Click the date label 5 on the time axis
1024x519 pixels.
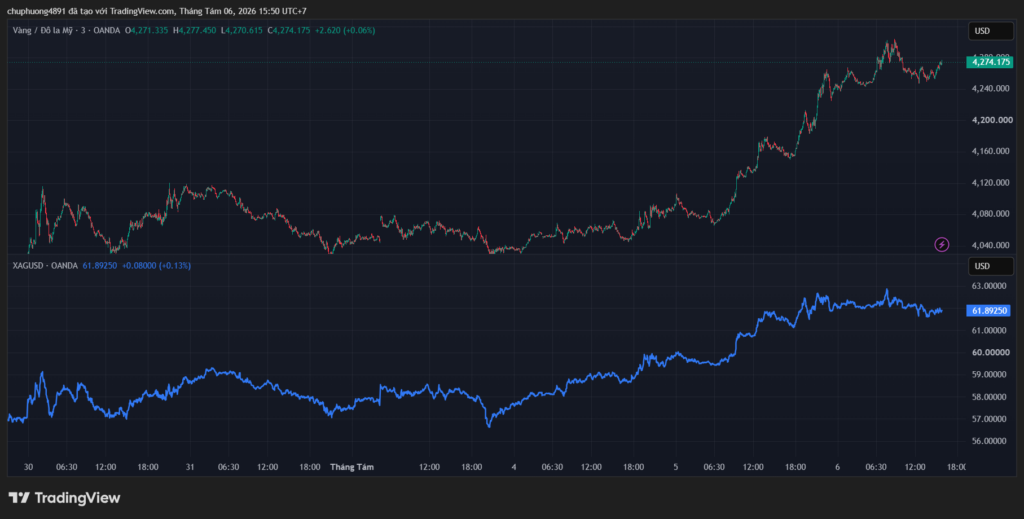click(x=676, y=467)
